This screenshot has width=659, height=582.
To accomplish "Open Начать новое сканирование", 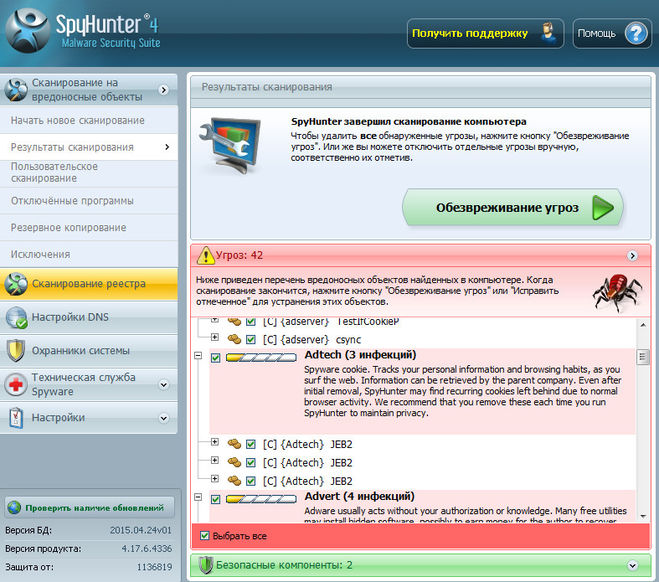I will (x=89, y=121).
